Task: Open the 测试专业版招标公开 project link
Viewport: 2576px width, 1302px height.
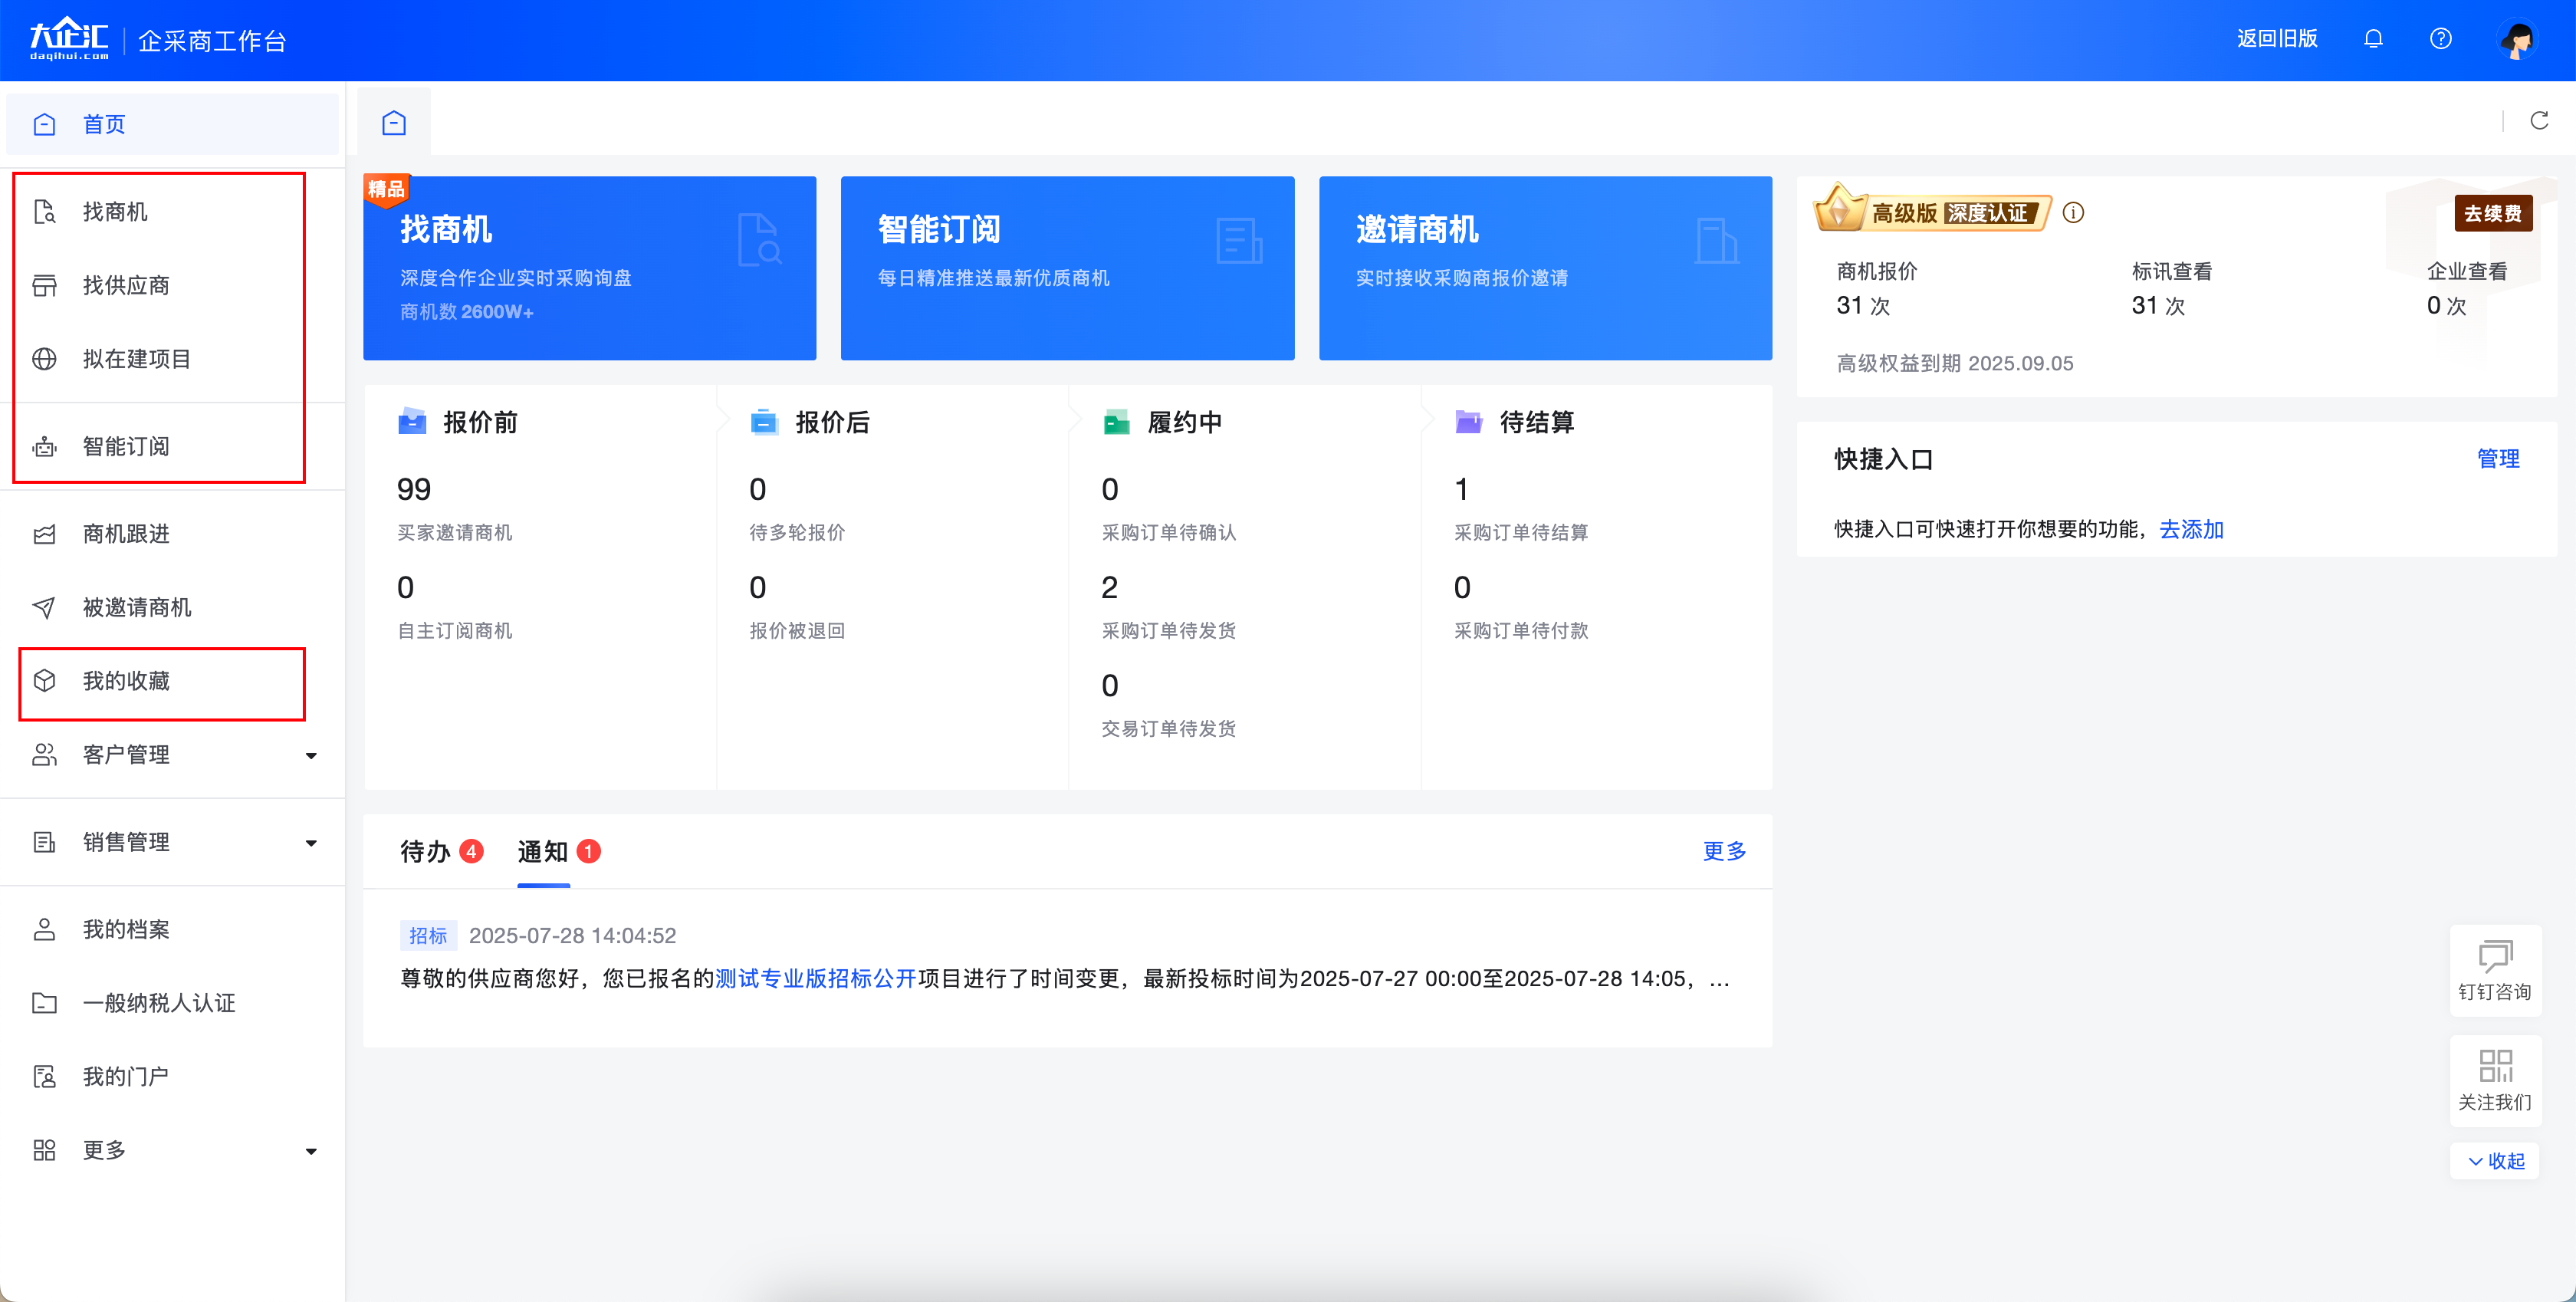Action: 813,979
